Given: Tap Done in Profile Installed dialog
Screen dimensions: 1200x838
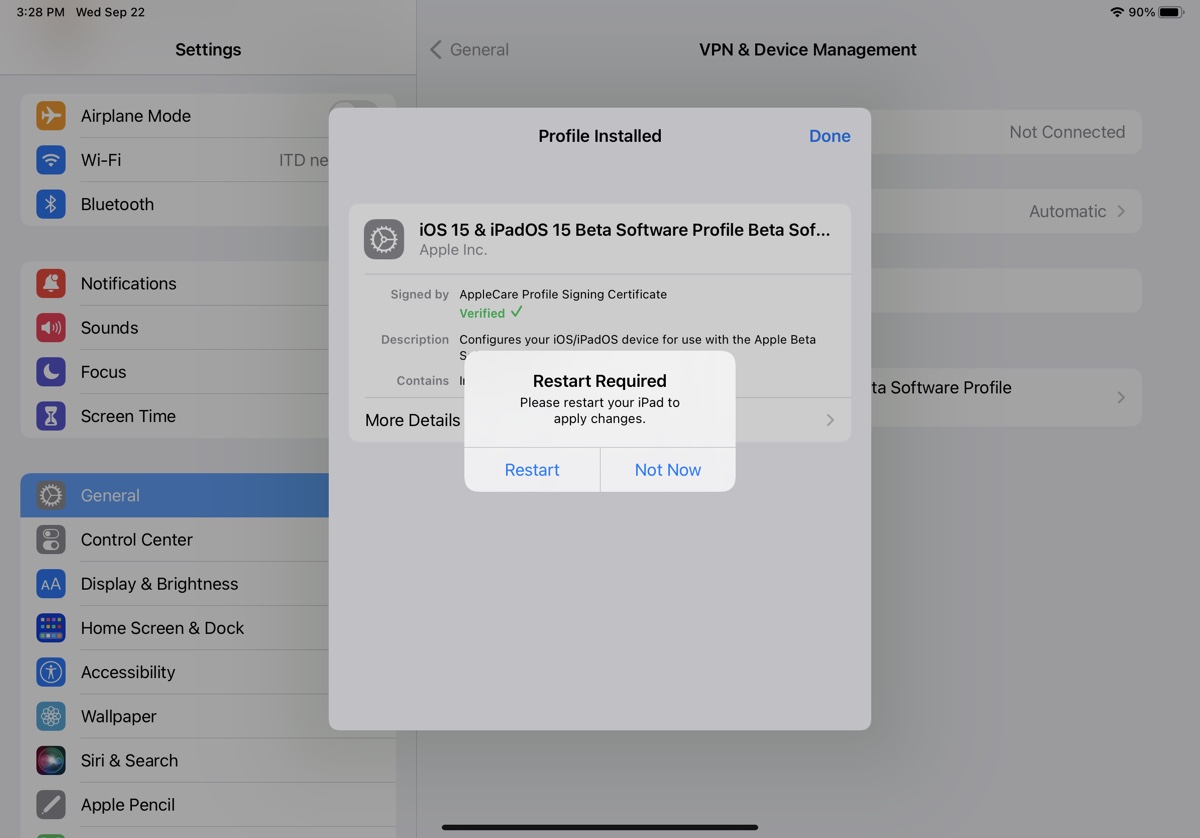Looking at the screenshot, I should [830, 136].
